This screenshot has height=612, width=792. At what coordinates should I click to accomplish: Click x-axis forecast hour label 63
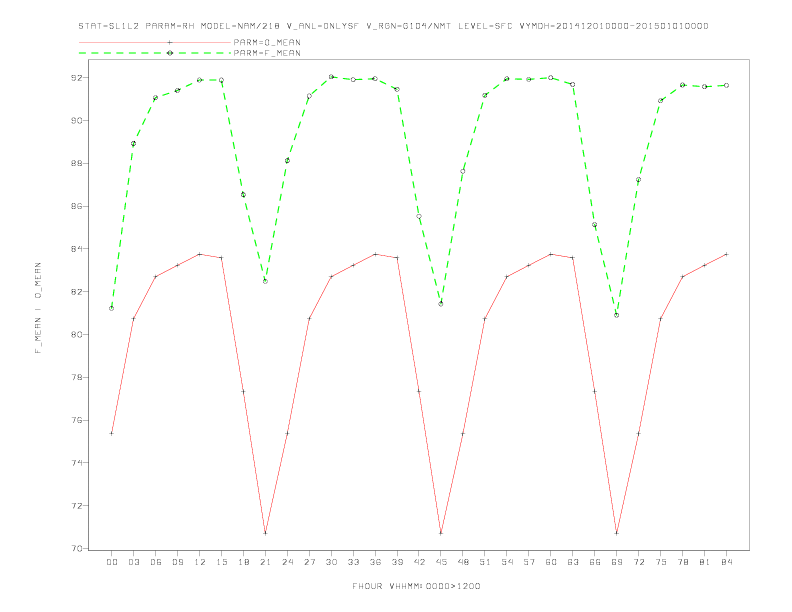[573, 562]
